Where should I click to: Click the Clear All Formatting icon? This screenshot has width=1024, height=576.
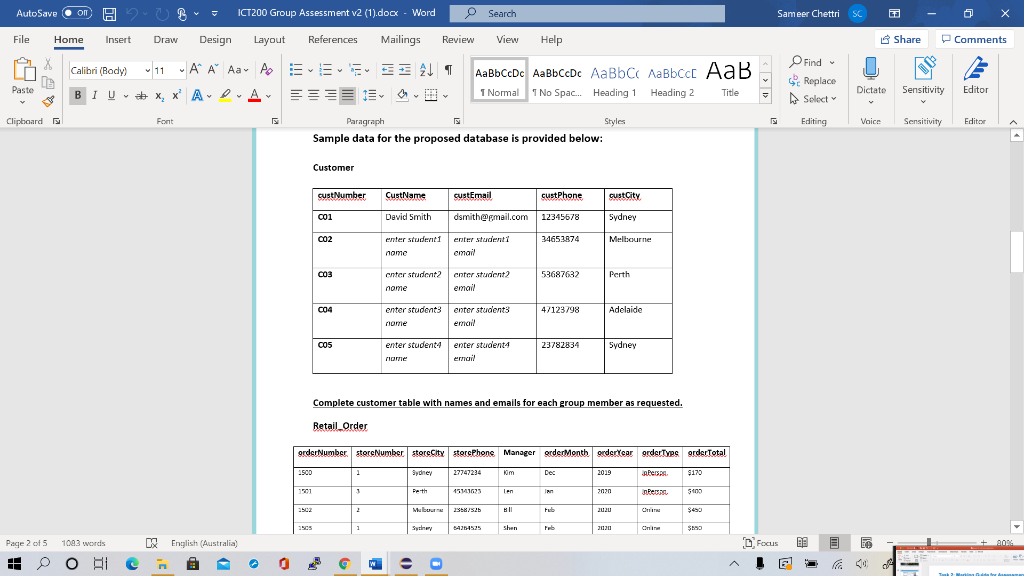click(x=266, y=71)
